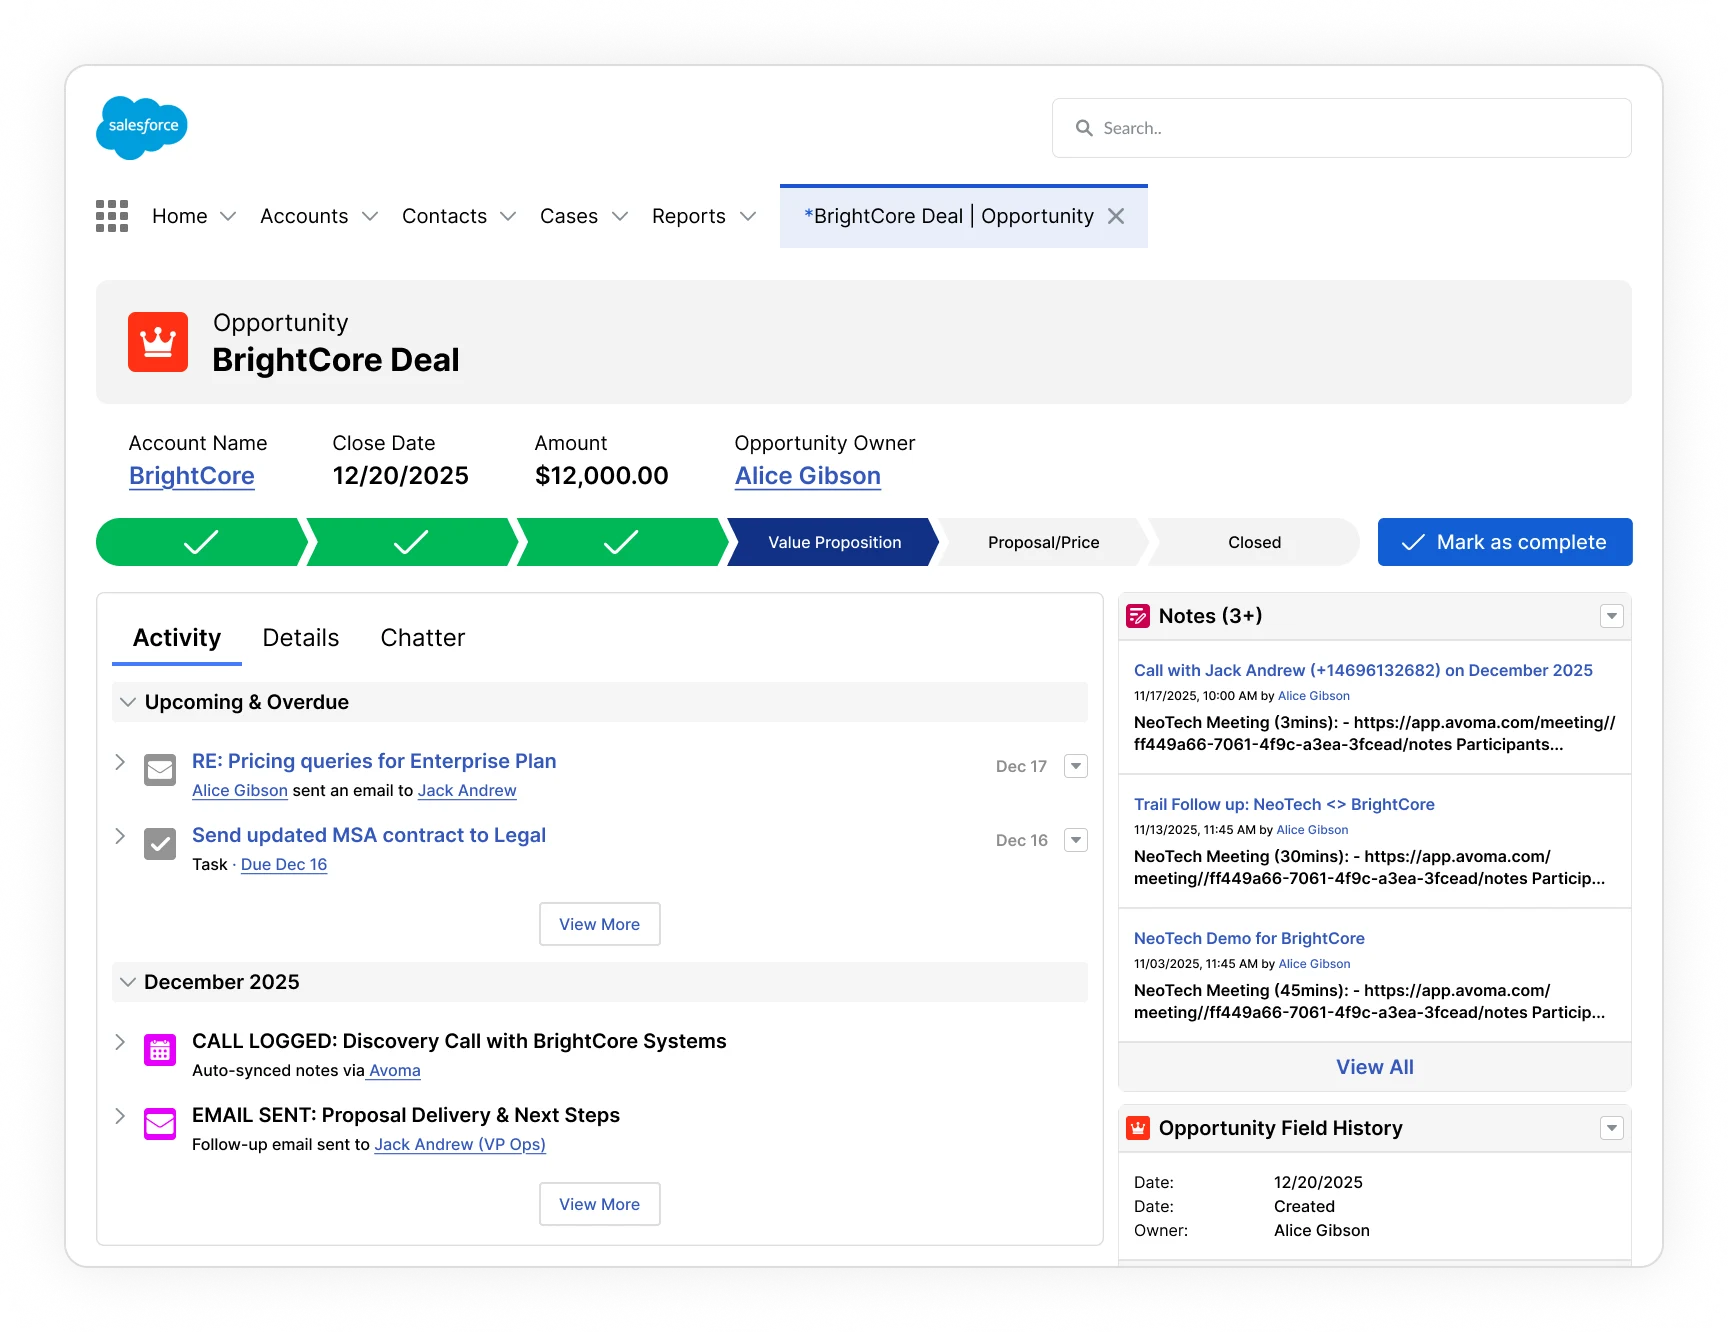Open the Alice Gibson opportunity owner link
1728x1332 pixels.
click(x=807, y=475)
